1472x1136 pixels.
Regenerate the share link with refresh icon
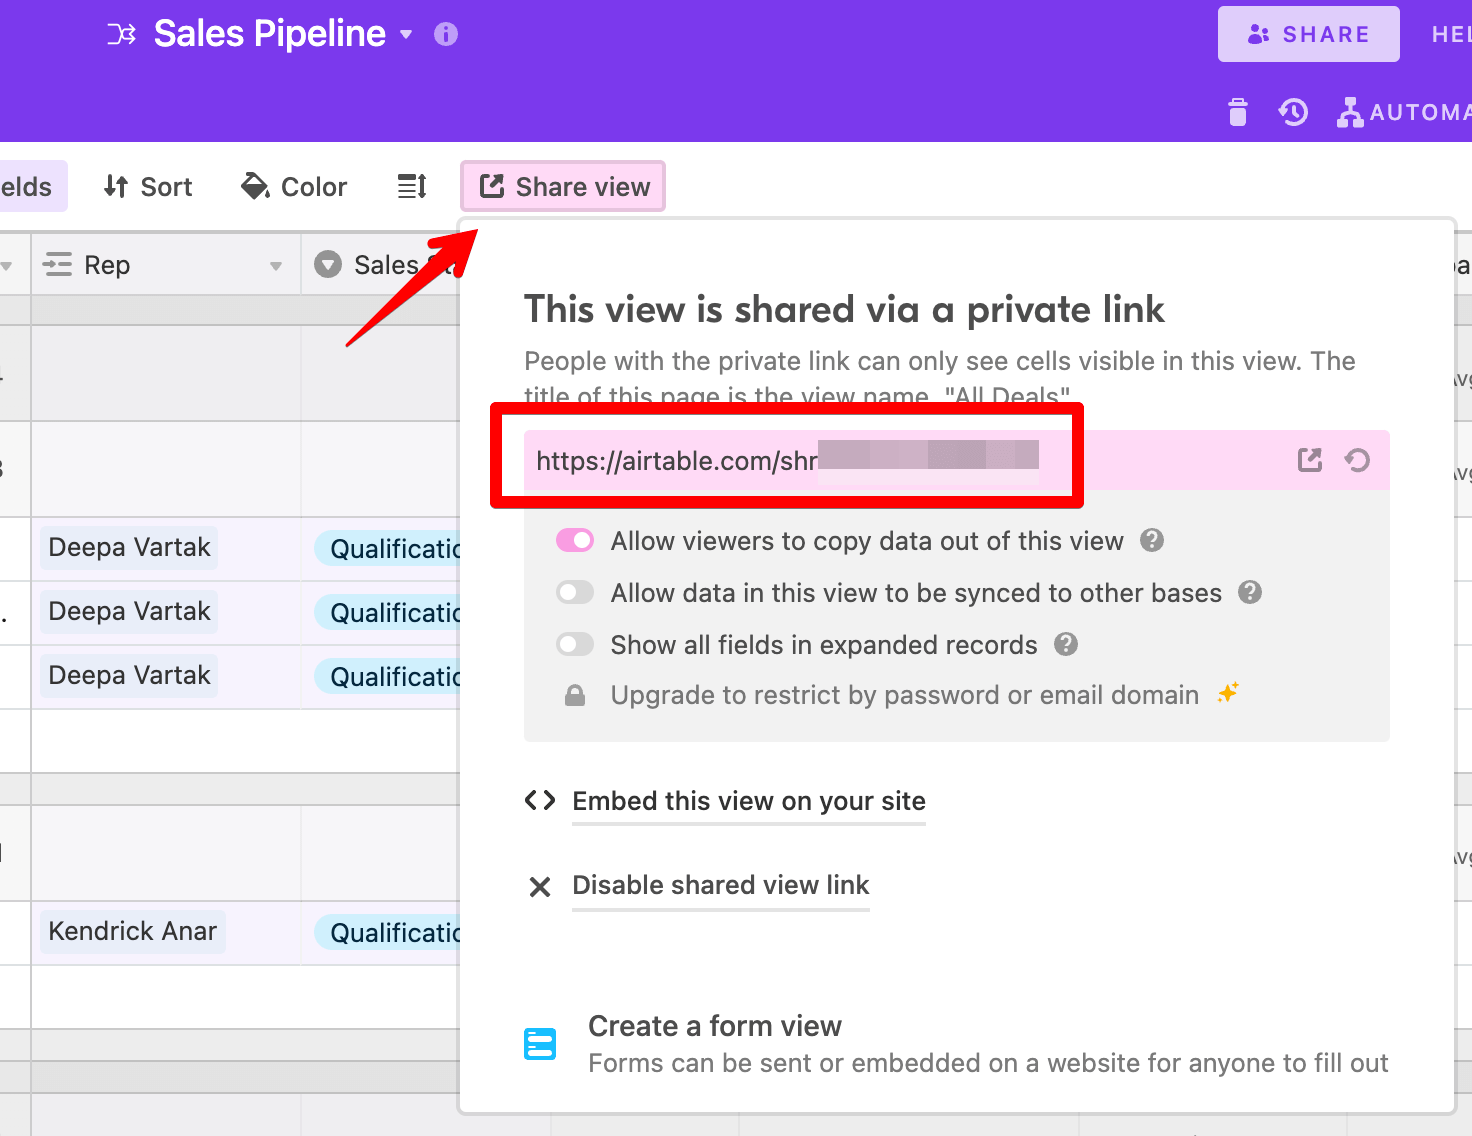pyautogui.click(x=1357, y=460)
